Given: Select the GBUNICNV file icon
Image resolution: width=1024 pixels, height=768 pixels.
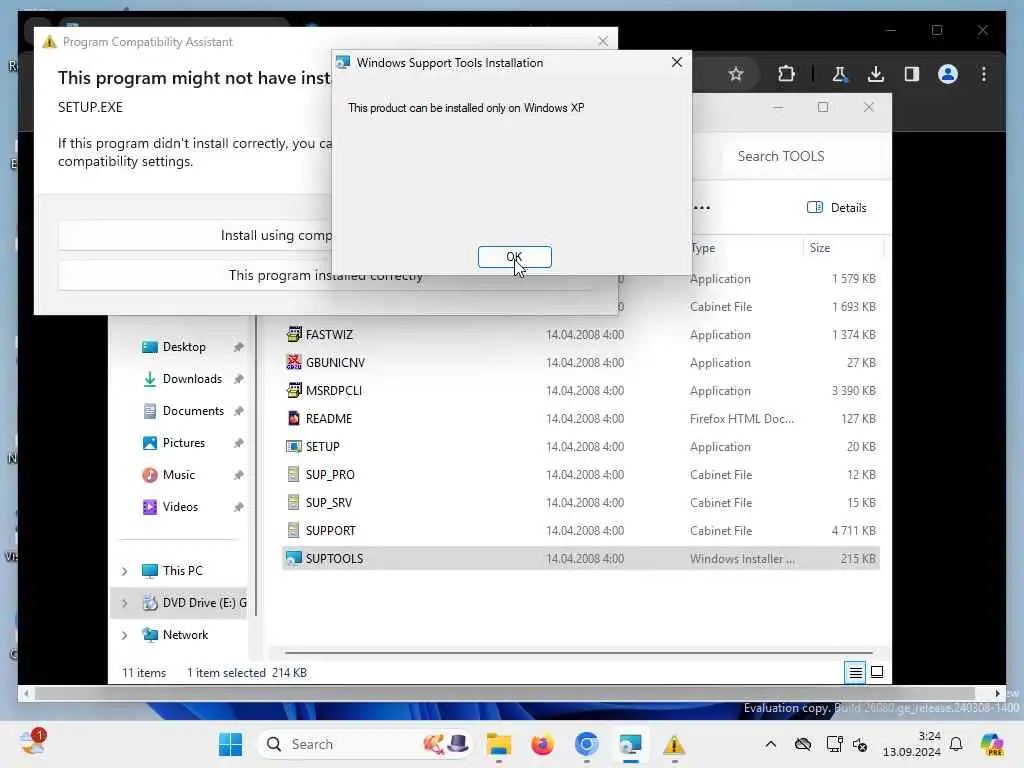Looking at the screenshot, I should (x=294, y=362).
